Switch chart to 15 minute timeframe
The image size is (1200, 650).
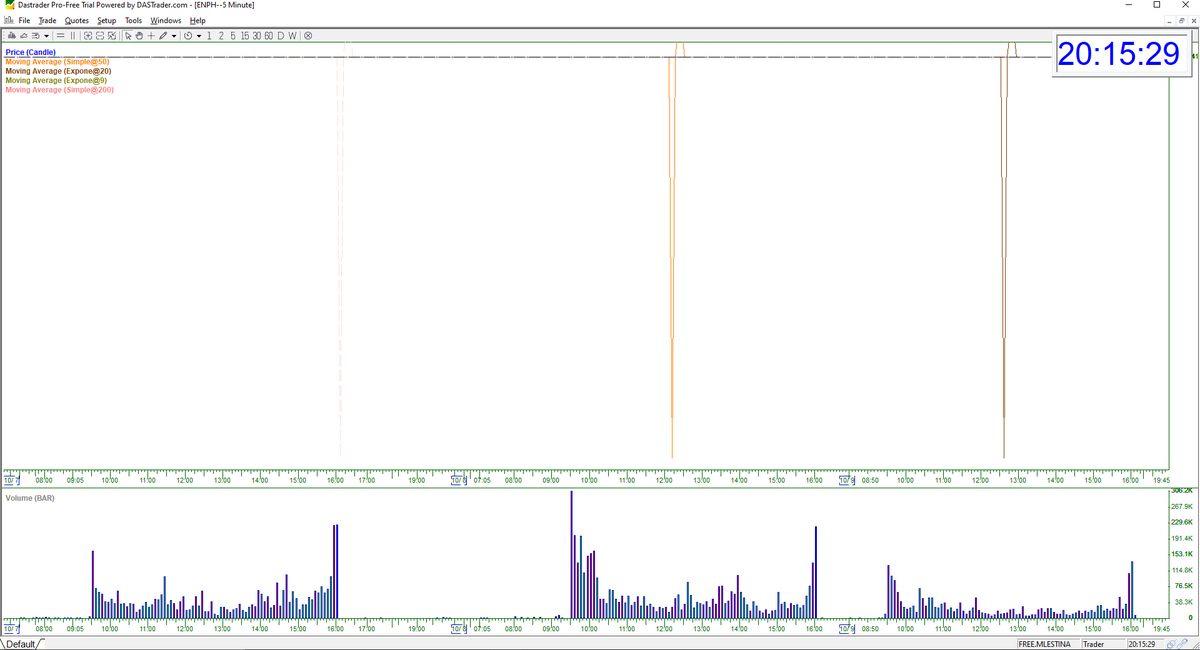click(x=245, y=36)
